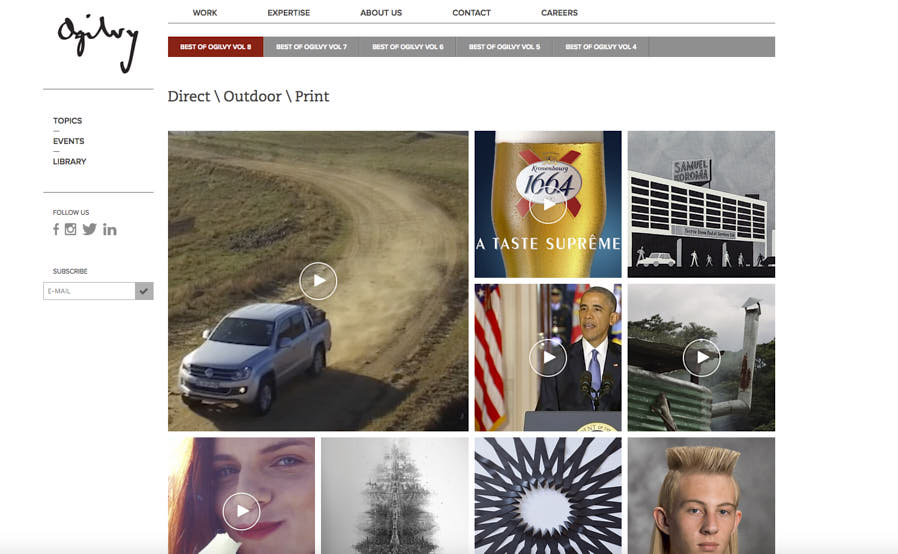Switch to Best of Ogilvy Vol 4 tab

click(601, 47)
